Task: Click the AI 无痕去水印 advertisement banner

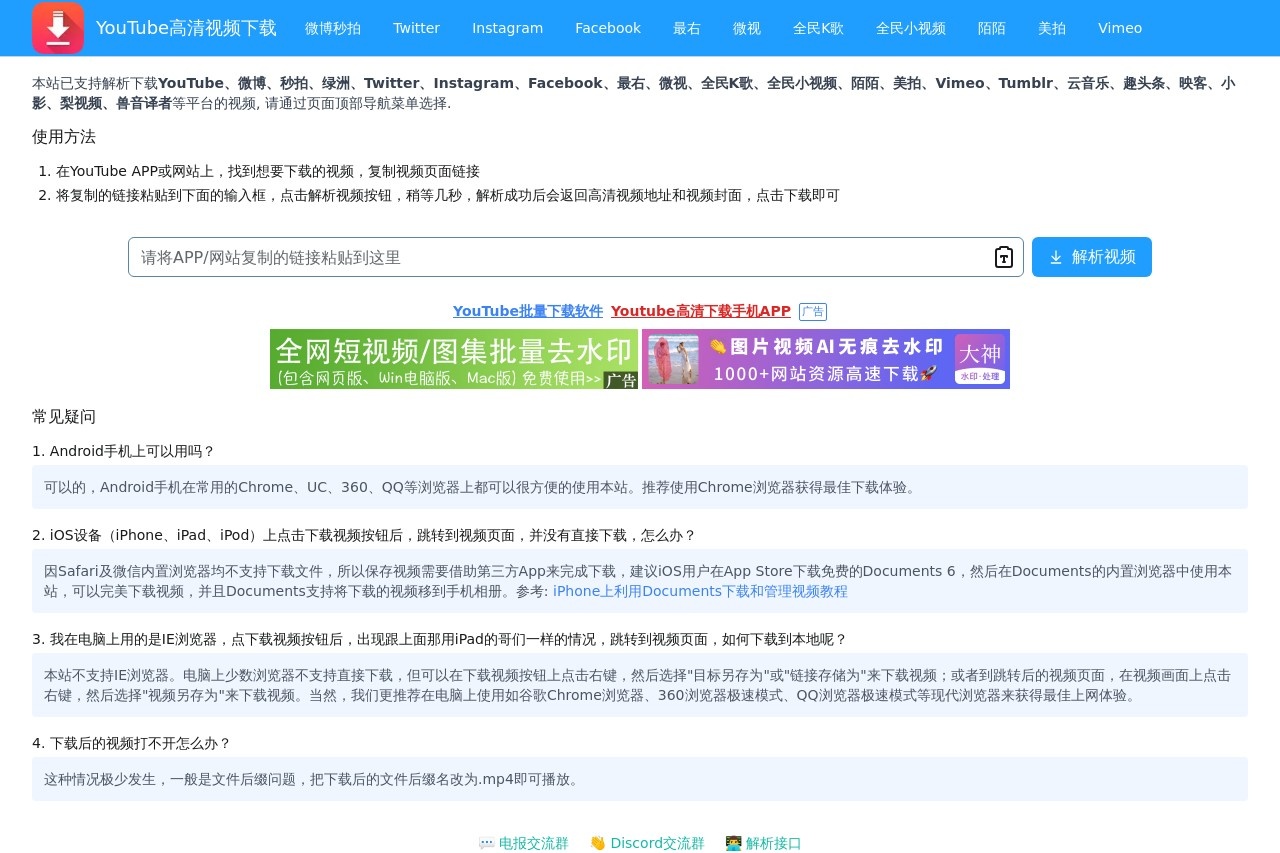Action: [825, 359]
